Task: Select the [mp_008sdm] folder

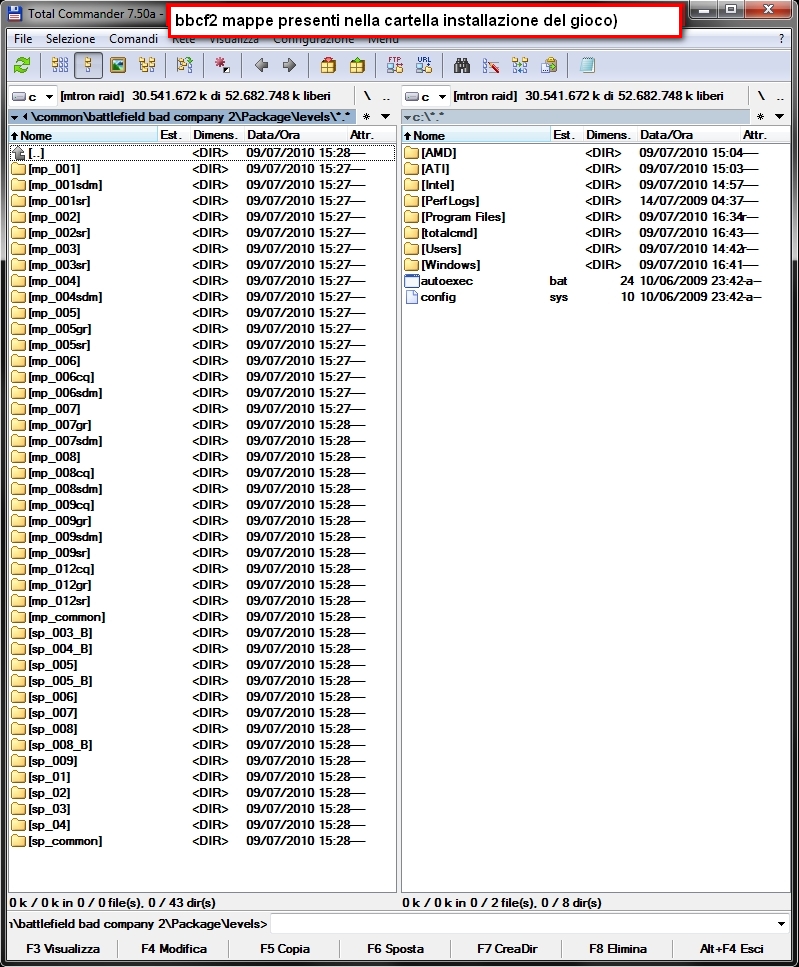Action: [x=202, y=489]
